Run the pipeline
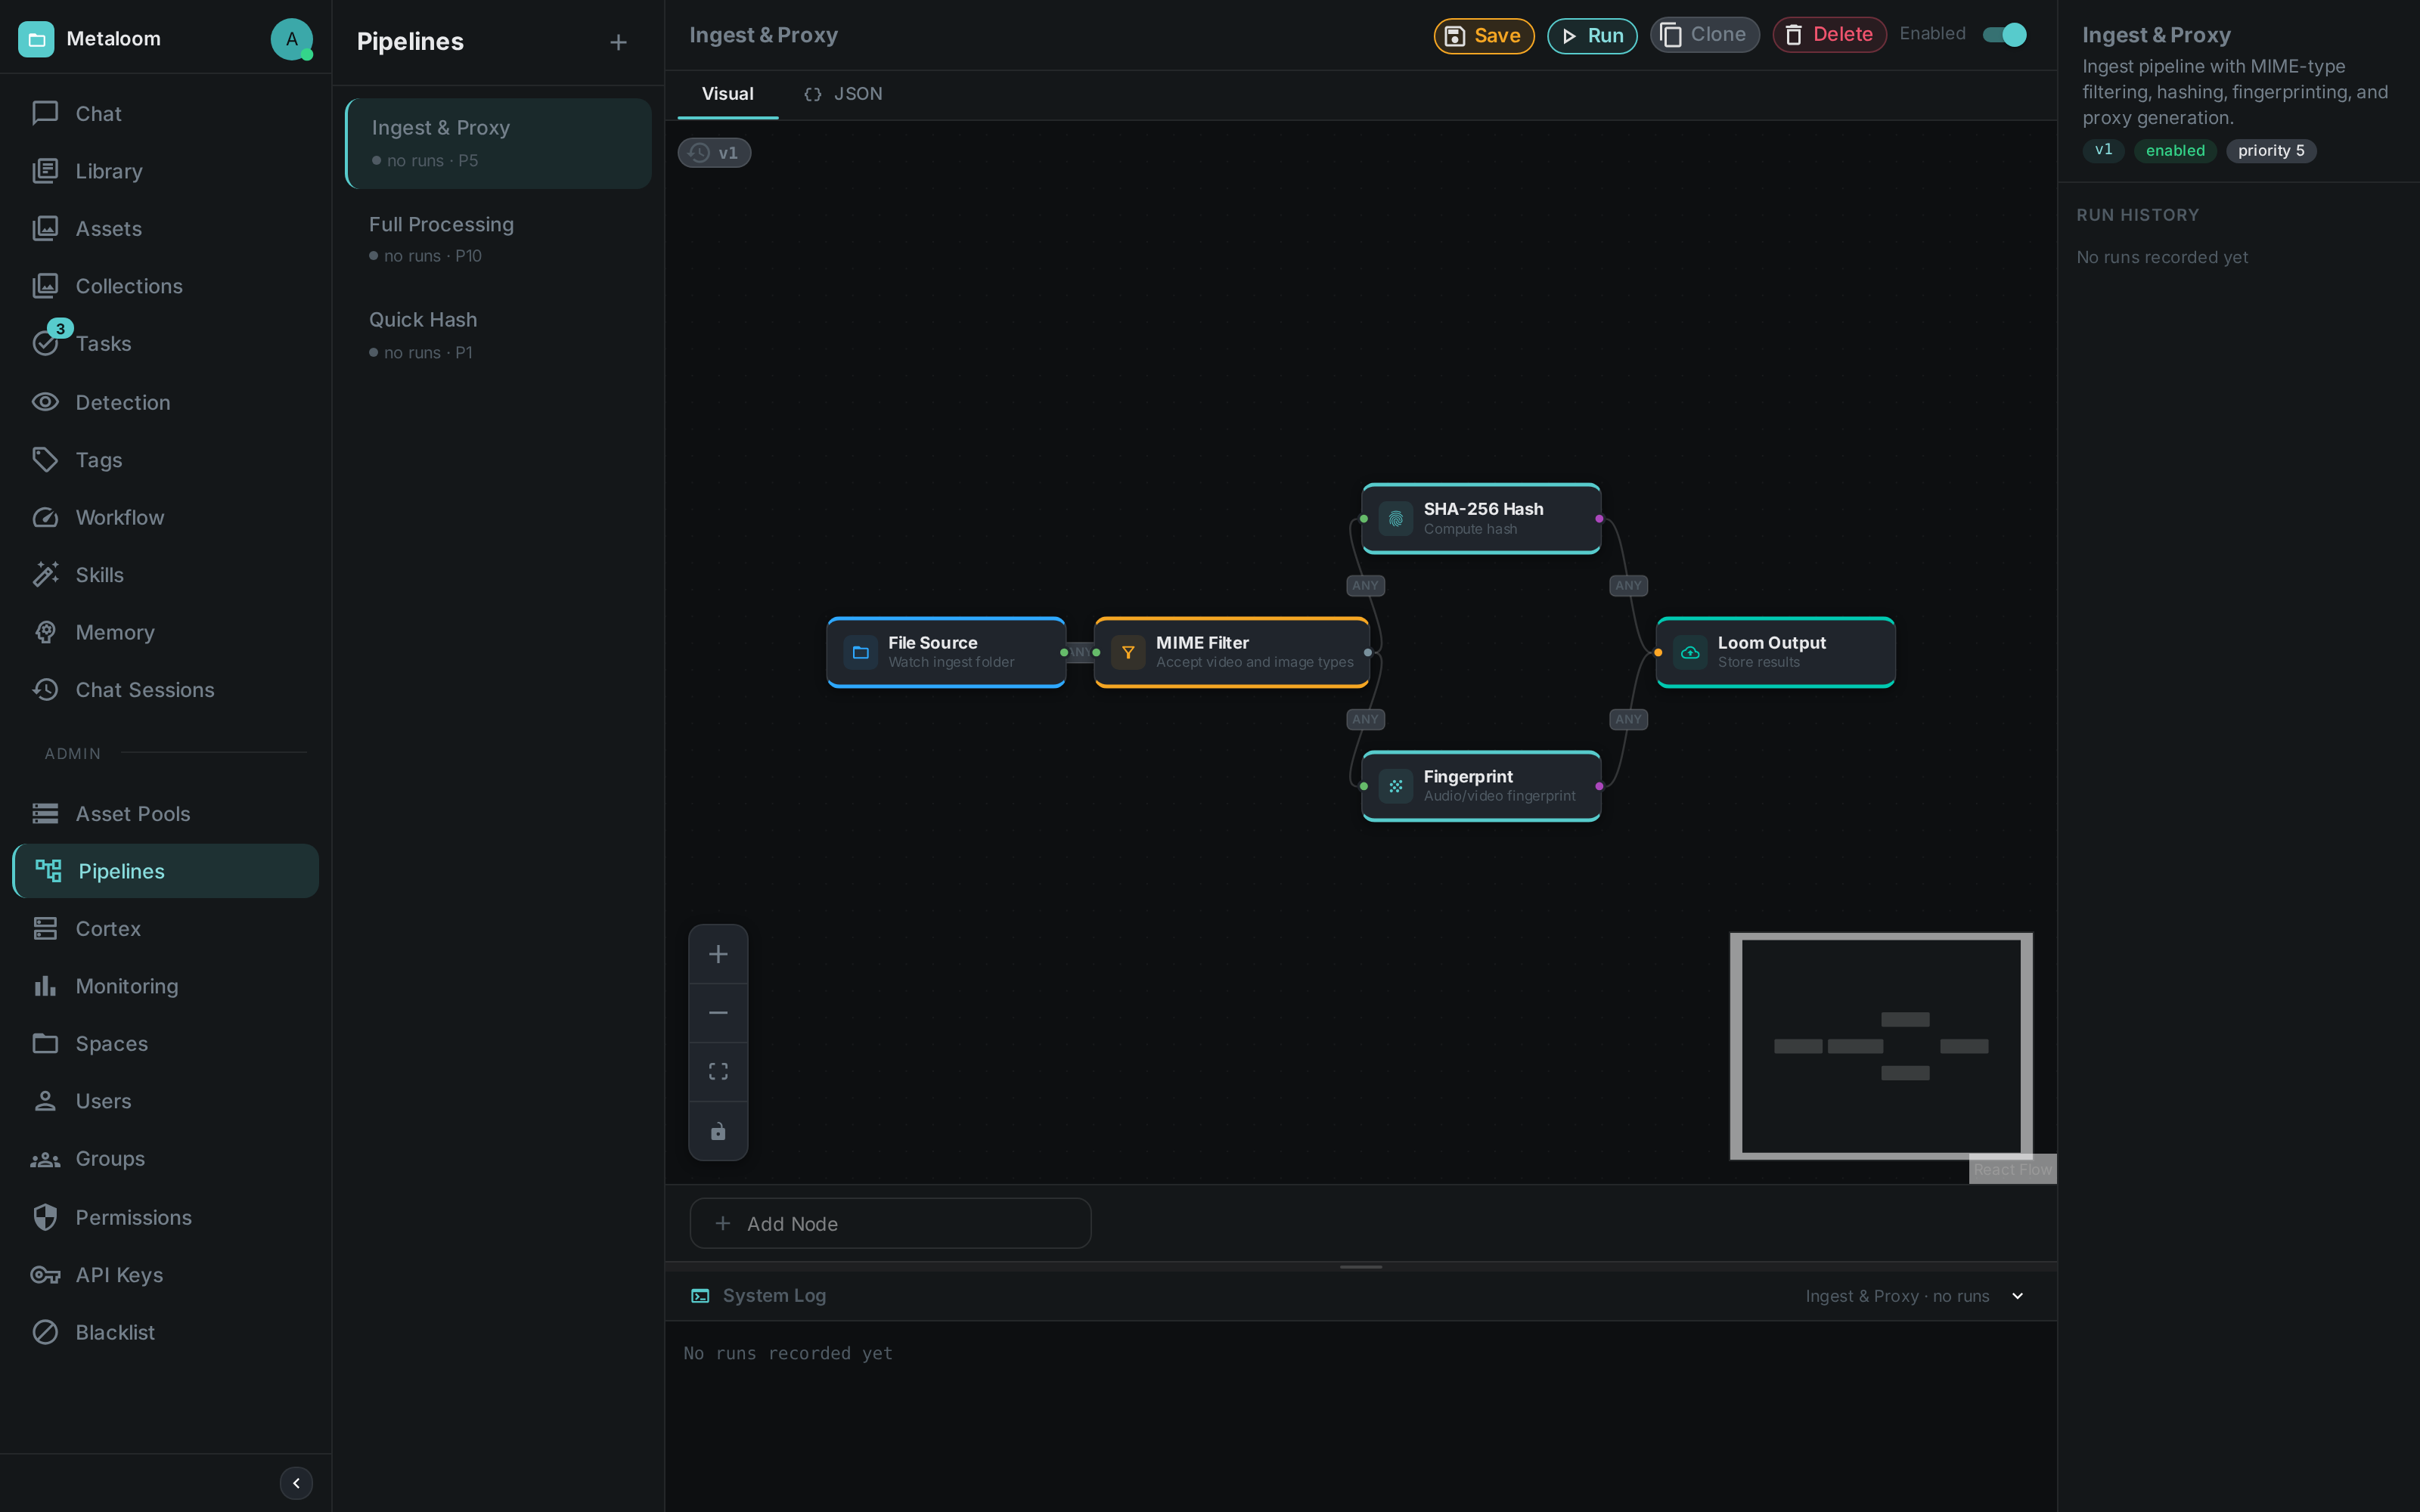Viewport: 2420px width, 1512px height. pyautogui.click(x=1592, y=36)
